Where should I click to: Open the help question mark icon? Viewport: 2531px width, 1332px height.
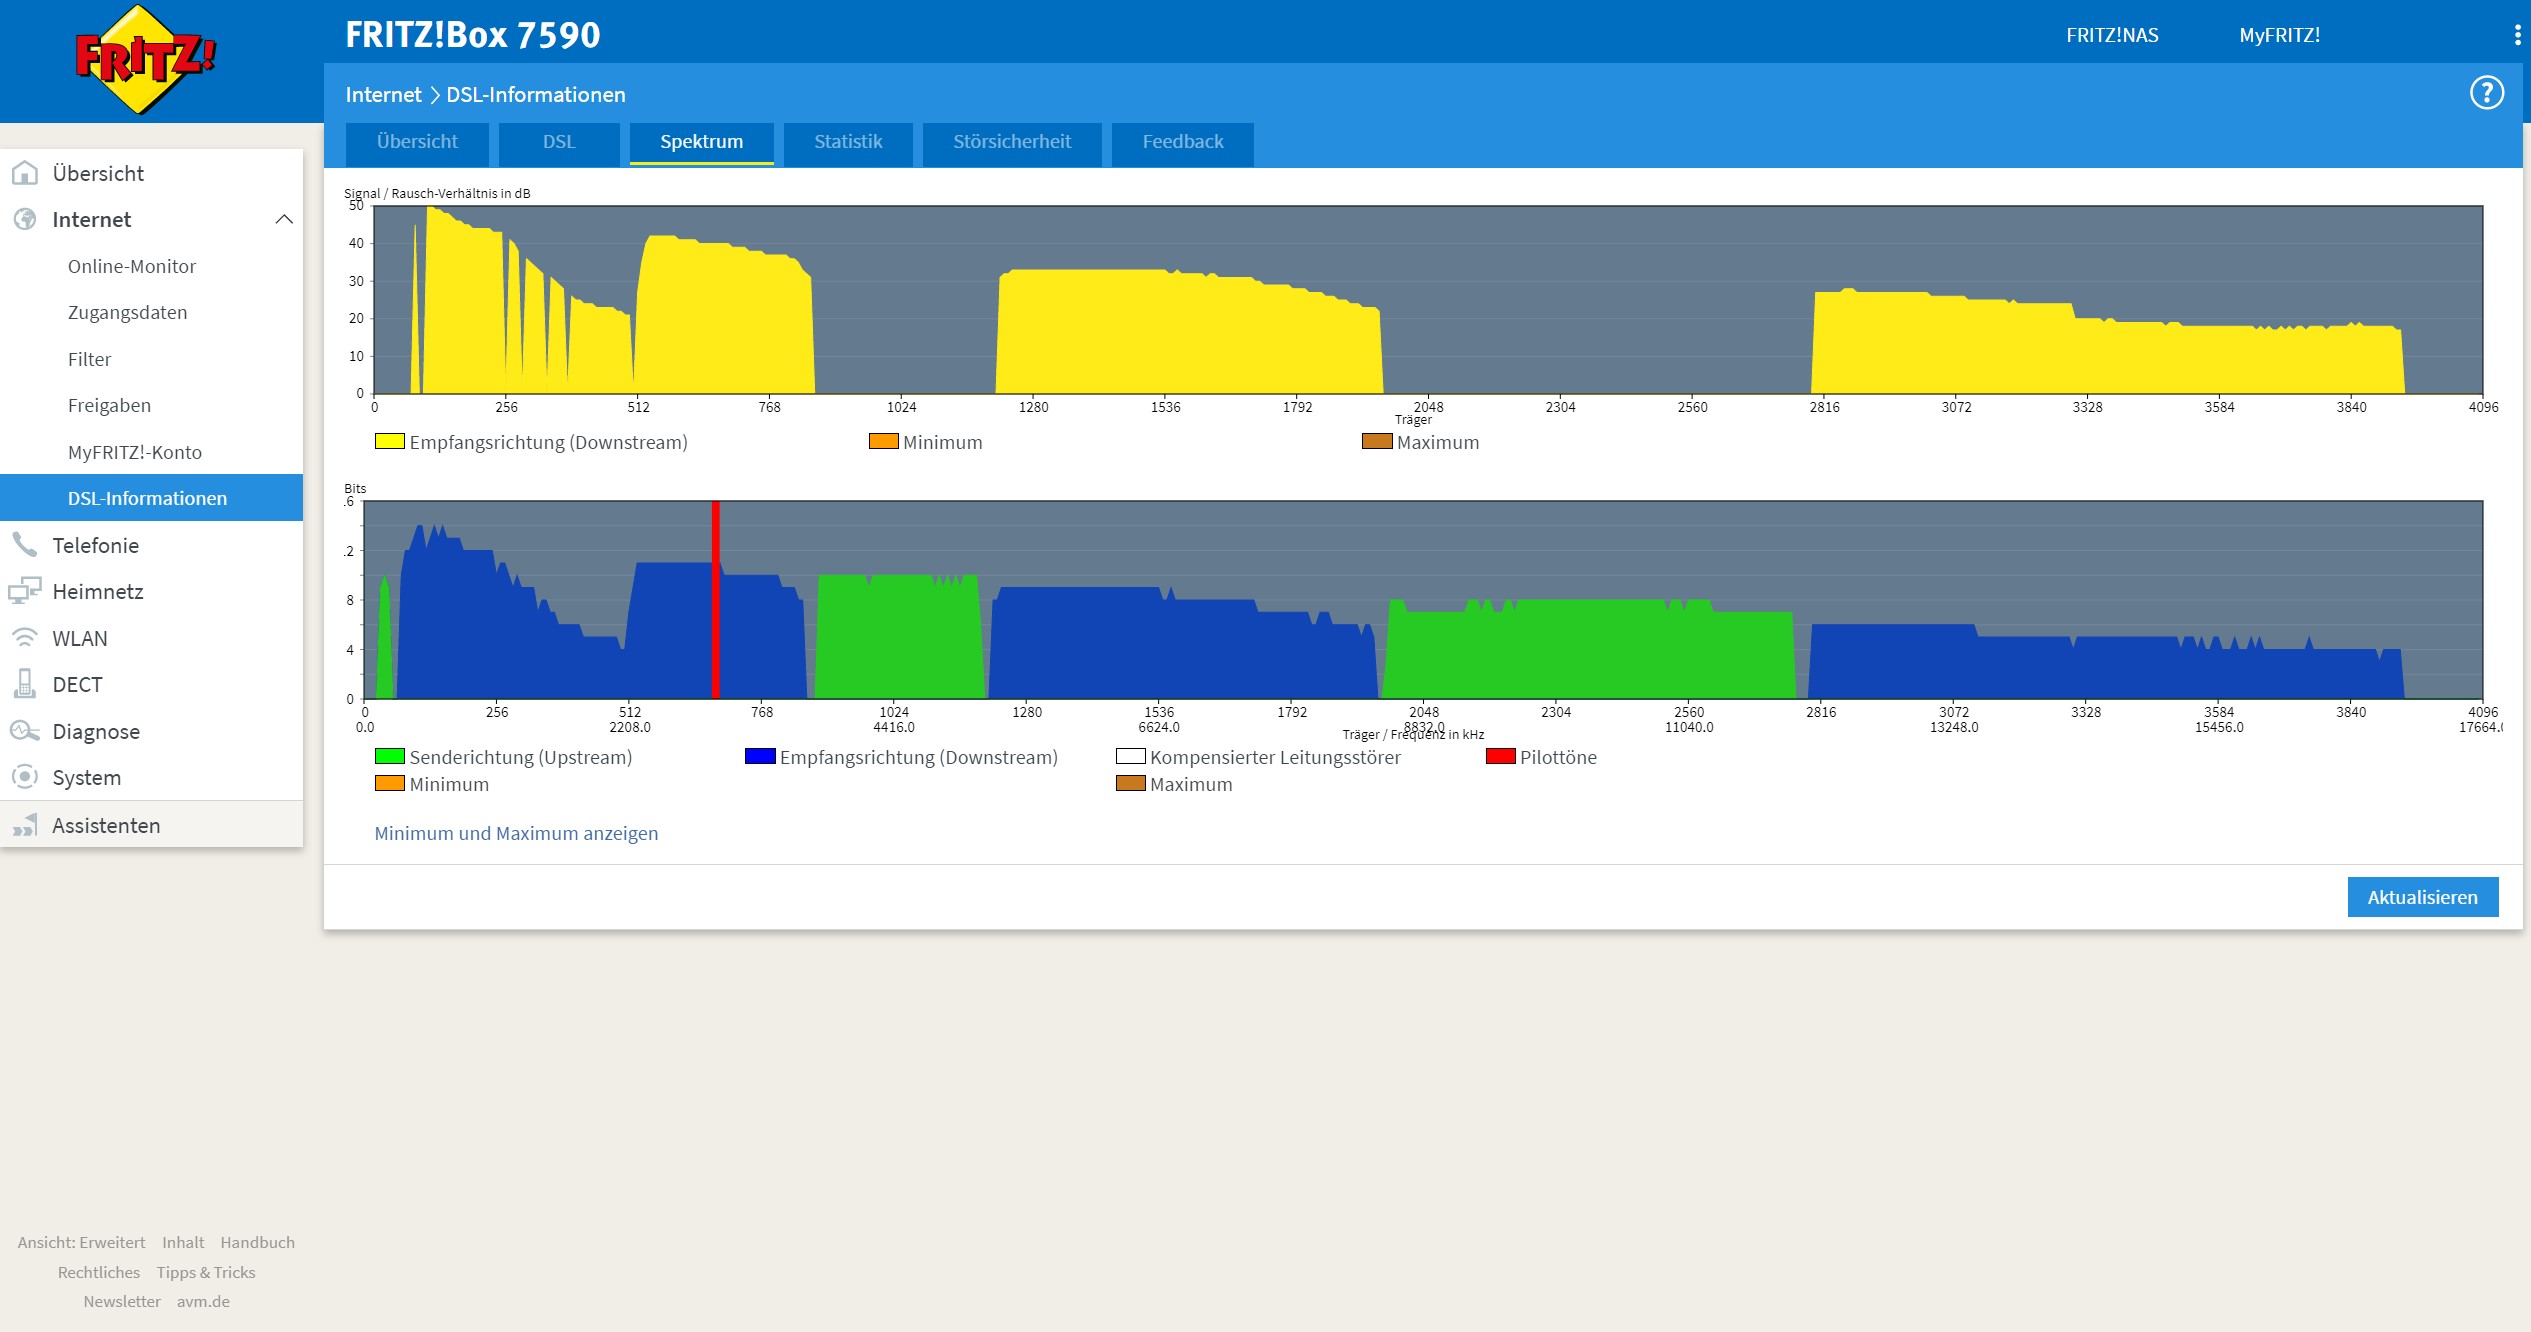(2486, 93)
